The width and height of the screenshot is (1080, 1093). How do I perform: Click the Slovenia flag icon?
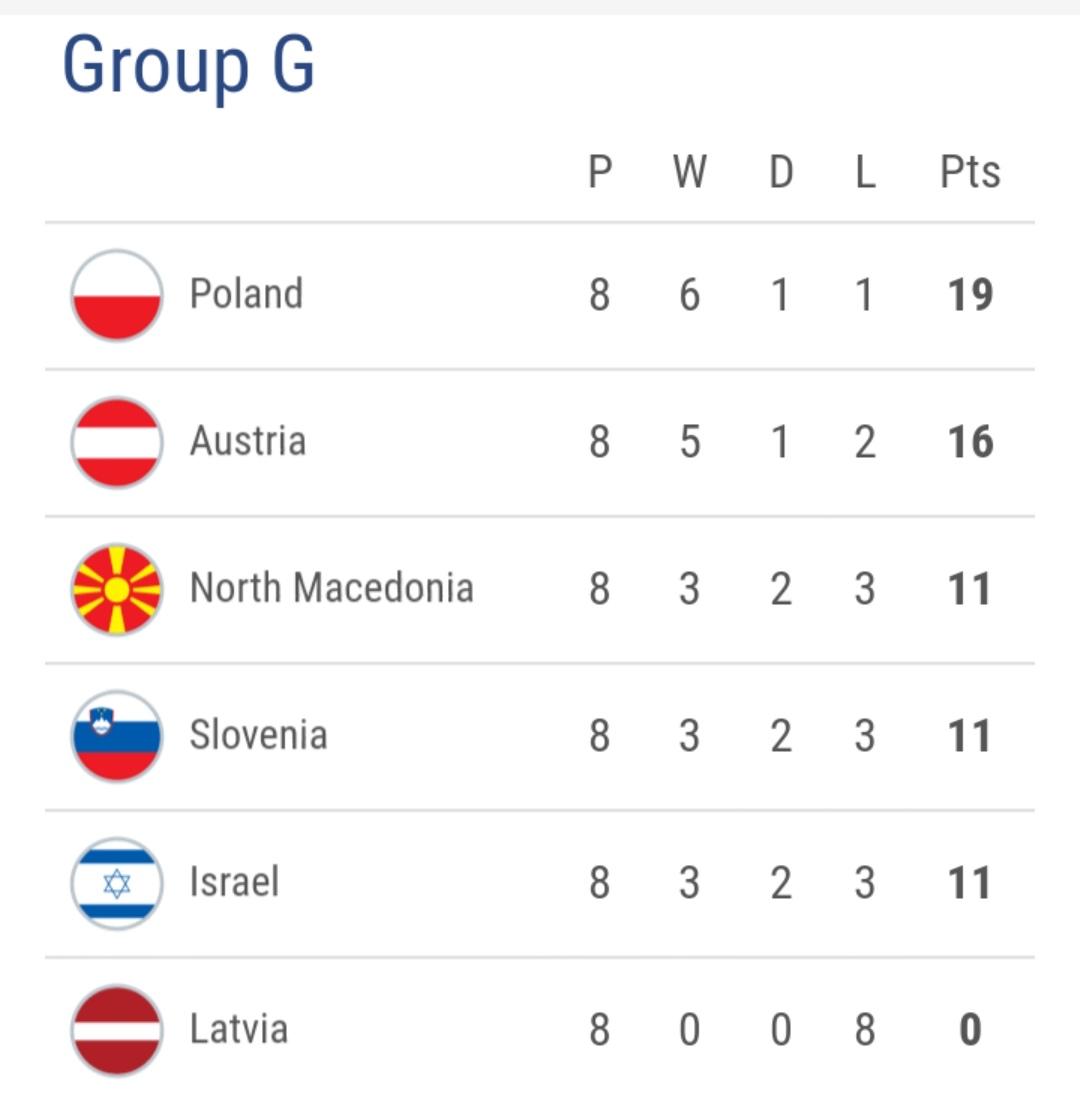coord(117,736)
